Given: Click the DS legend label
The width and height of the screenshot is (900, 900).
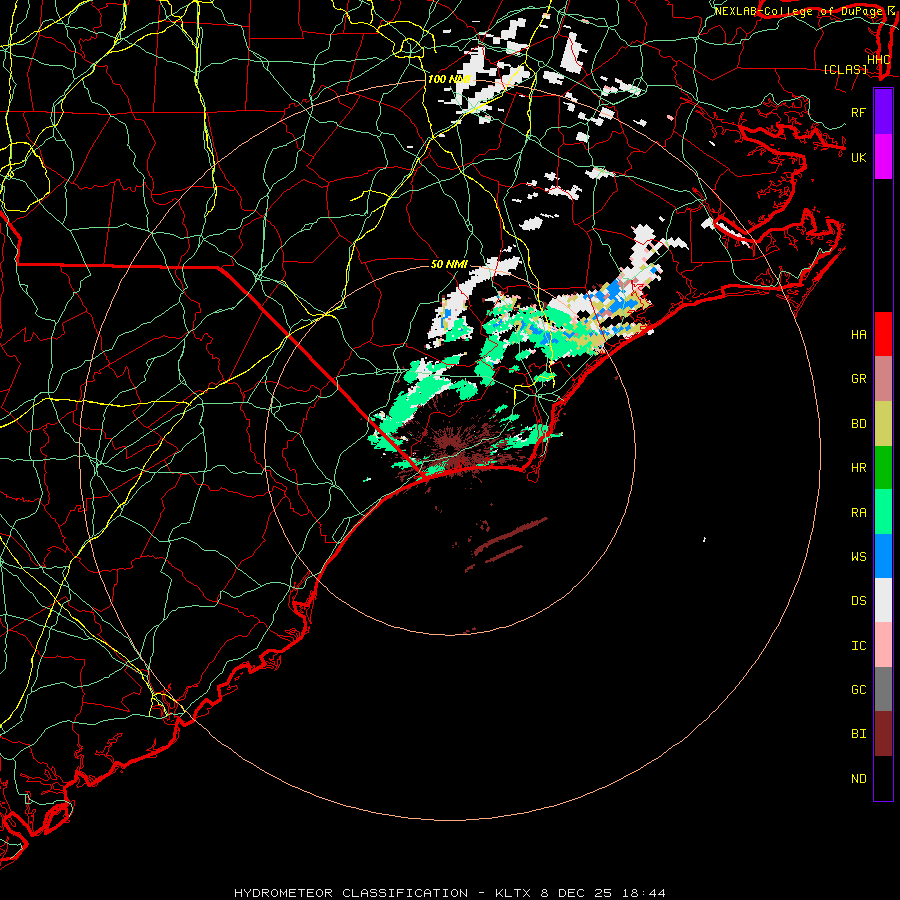Looking at the screenshot, I should point(859,601).
